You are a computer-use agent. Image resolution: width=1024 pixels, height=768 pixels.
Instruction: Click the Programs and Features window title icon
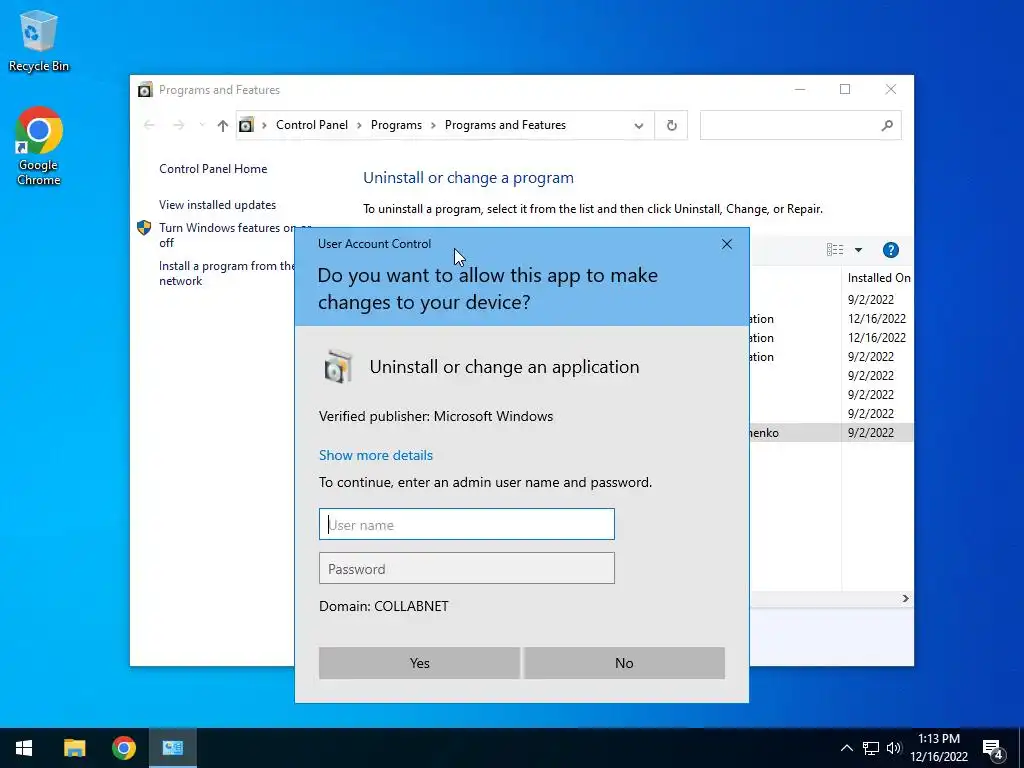[x=145, y=89]
